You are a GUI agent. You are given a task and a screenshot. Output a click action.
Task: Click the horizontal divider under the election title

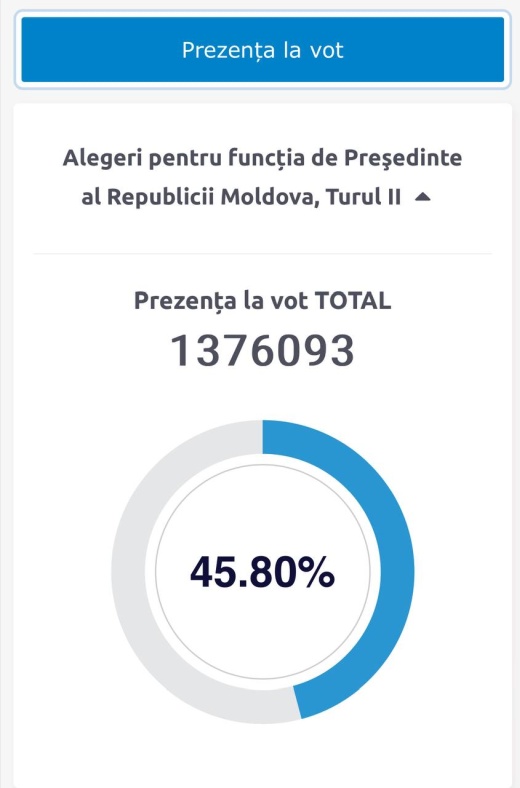tap(262, 254)
